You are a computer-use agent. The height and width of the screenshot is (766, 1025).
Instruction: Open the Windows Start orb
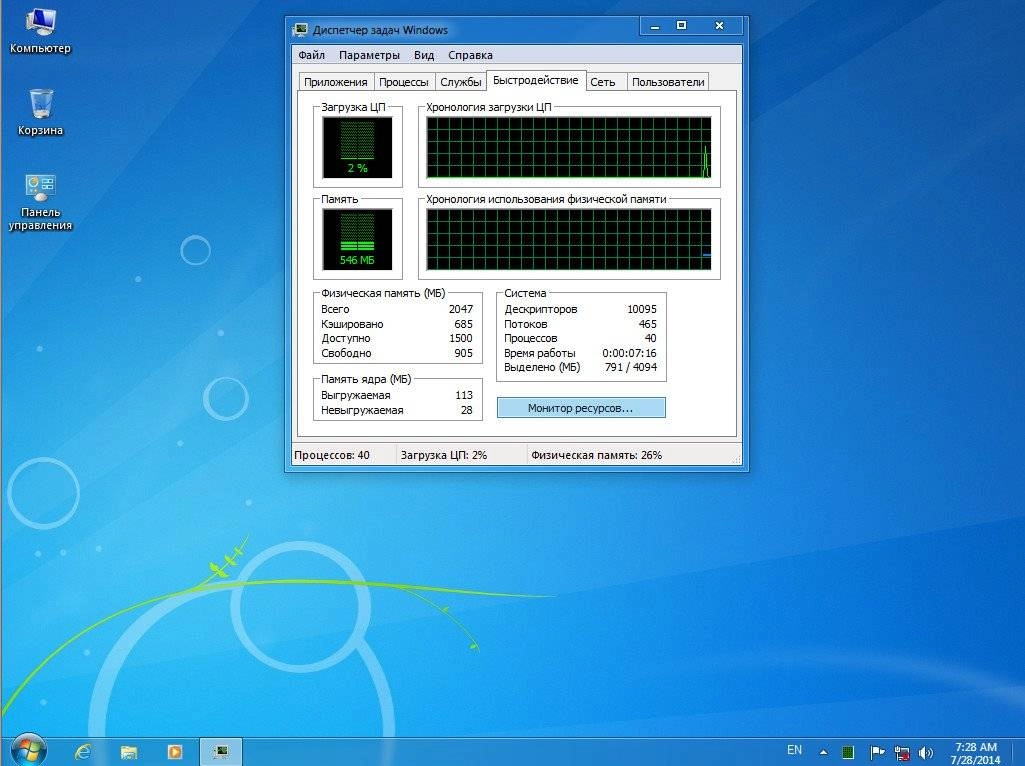[x=27, y=750]
